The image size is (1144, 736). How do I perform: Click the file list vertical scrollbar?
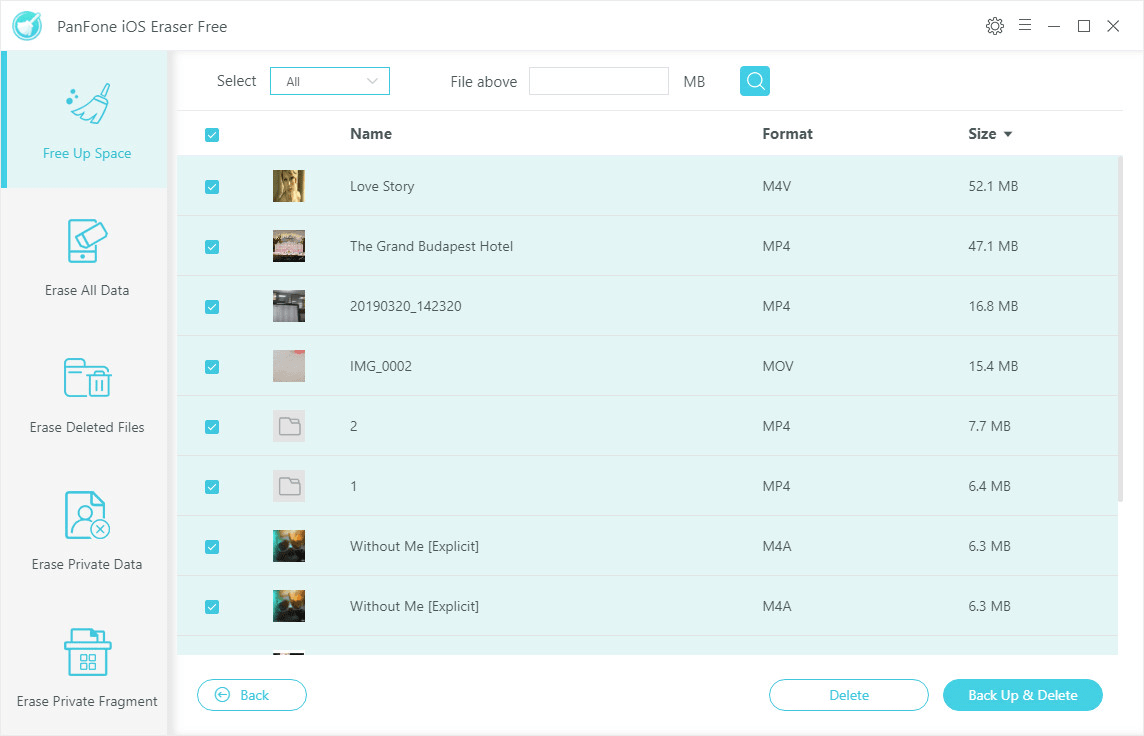(1120, 328)
